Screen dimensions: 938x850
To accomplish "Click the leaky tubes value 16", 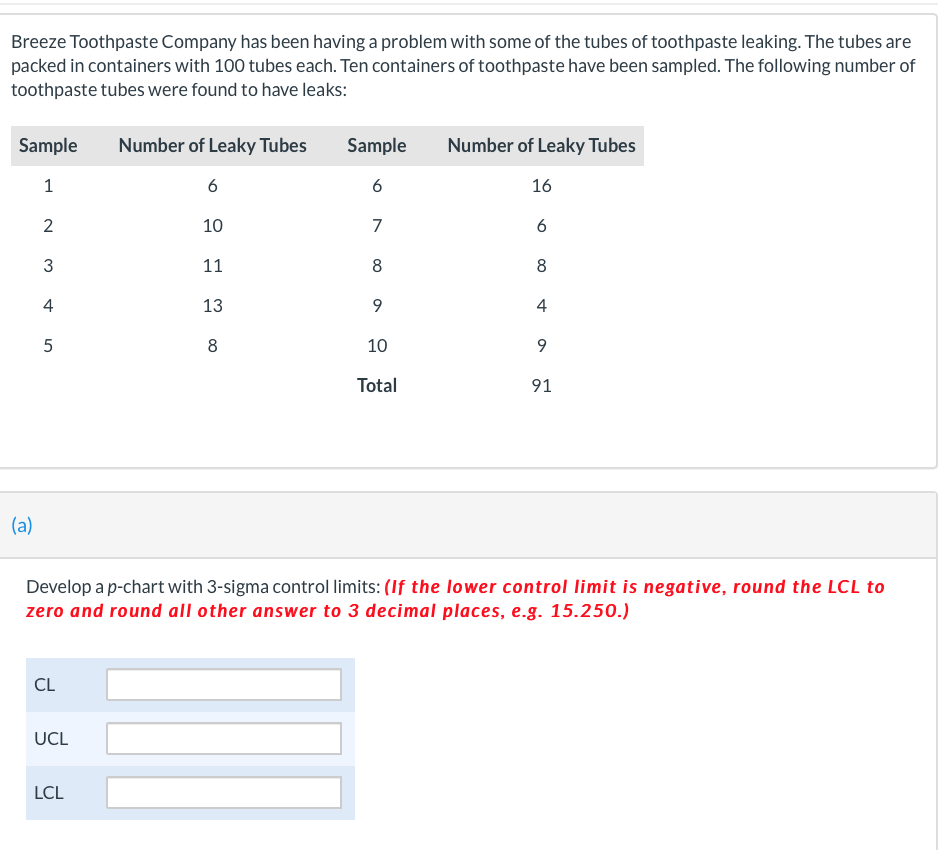I will pyautogui.click(x=541, y=185).
